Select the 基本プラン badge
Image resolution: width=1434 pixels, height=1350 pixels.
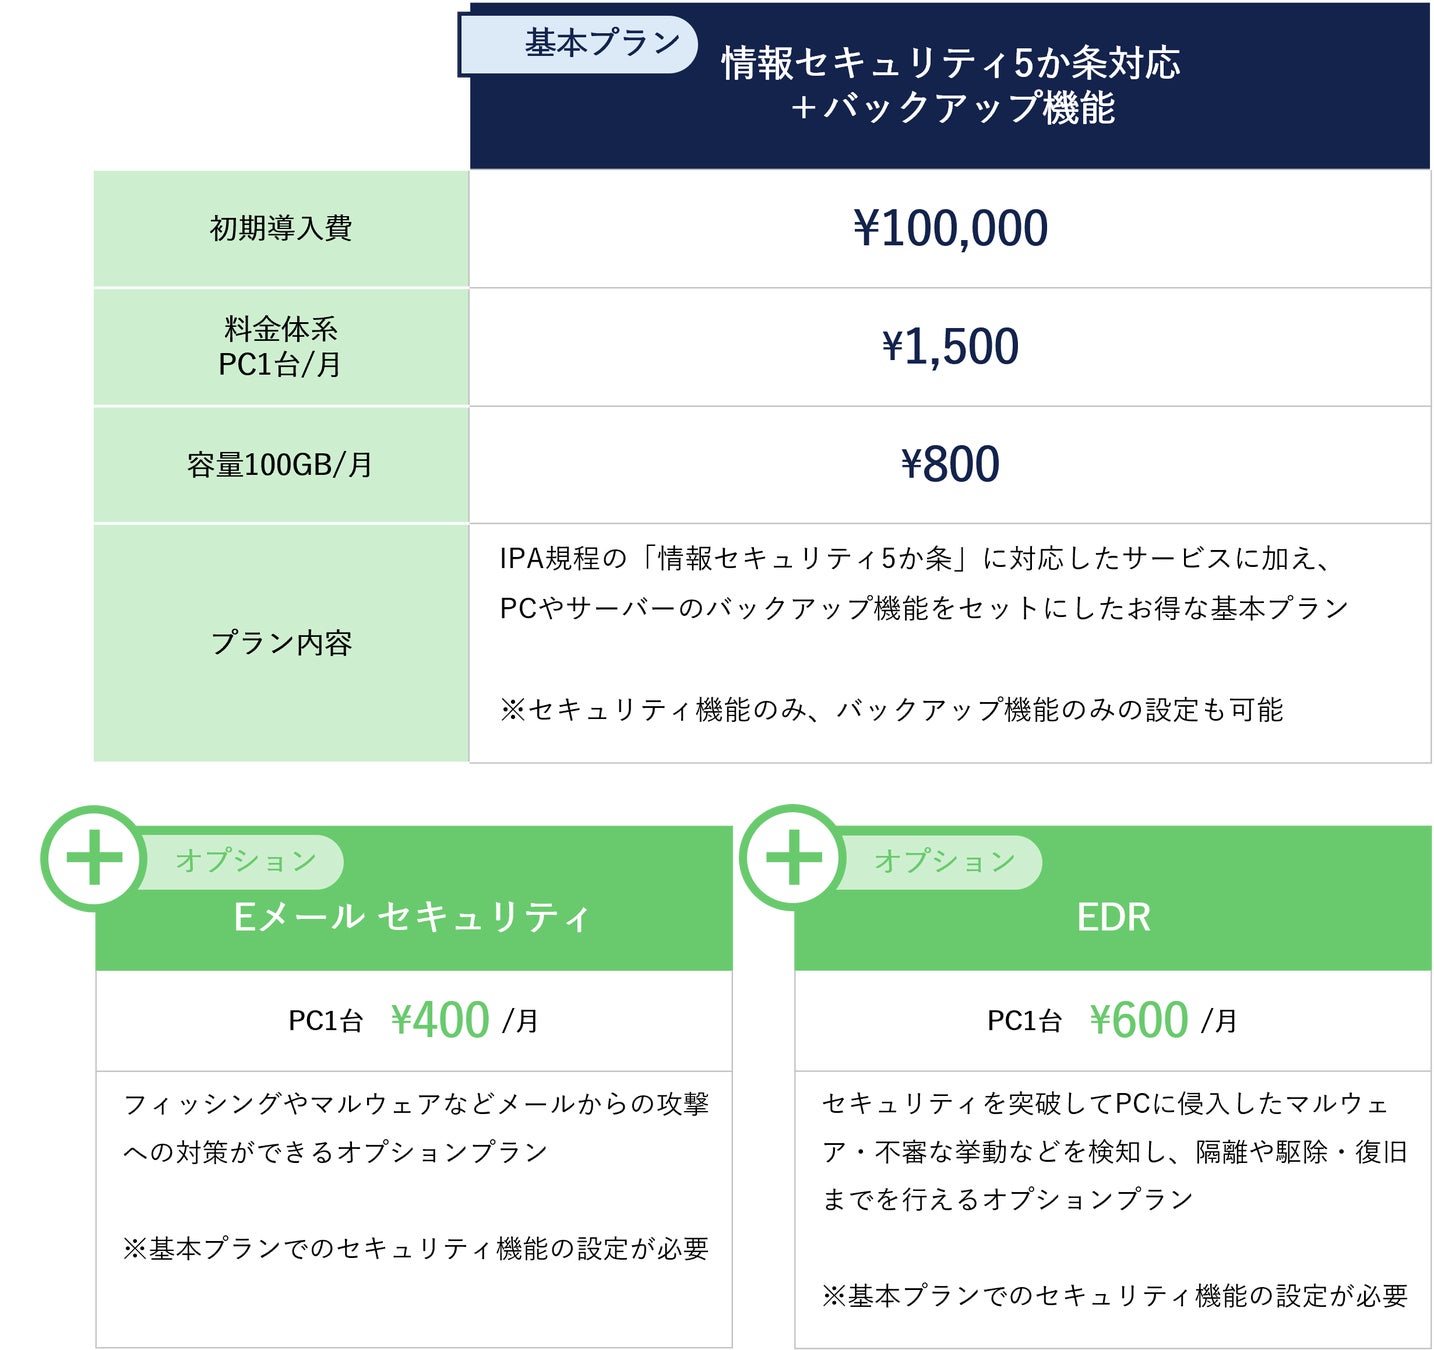(579, 44)
